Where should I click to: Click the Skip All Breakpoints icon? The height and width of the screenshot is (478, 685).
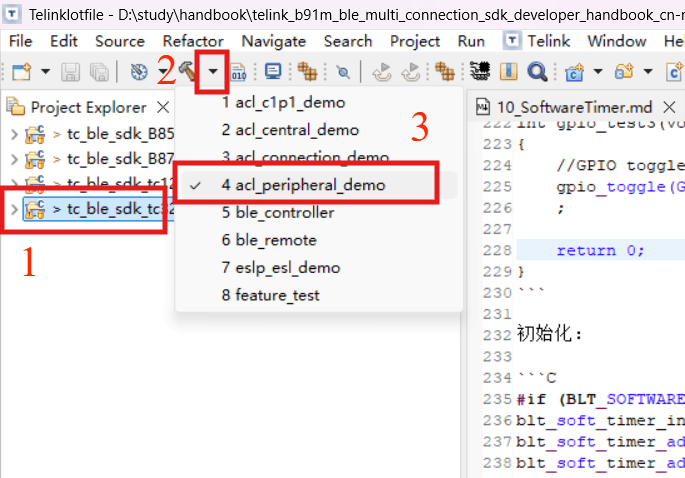[x=343, y=72]
